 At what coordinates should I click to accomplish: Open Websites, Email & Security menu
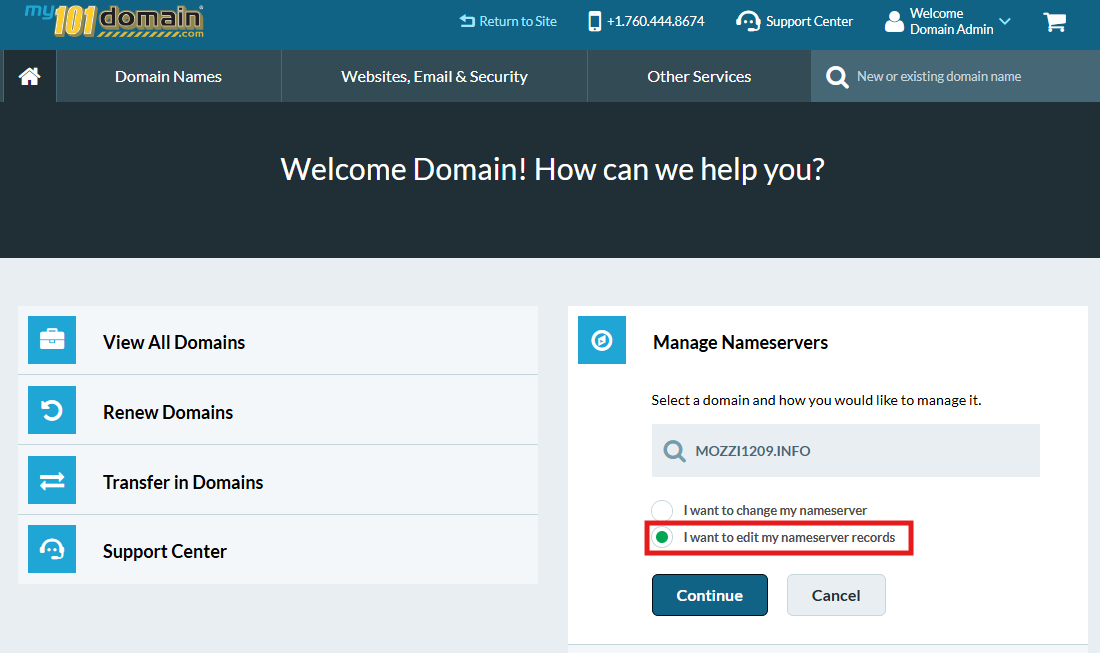click(x=434, y=77)
